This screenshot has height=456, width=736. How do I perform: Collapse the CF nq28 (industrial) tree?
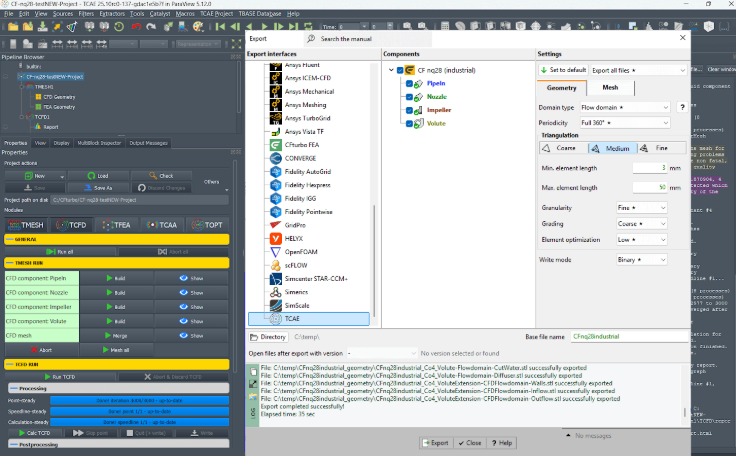point(391,70)
